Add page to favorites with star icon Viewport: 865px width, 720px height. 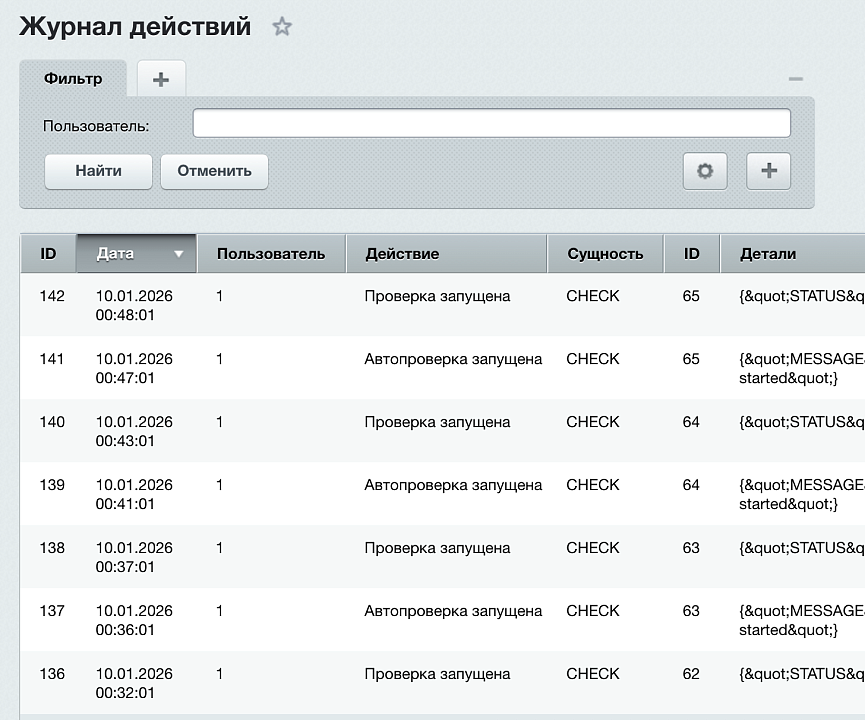tap(282, 26)
